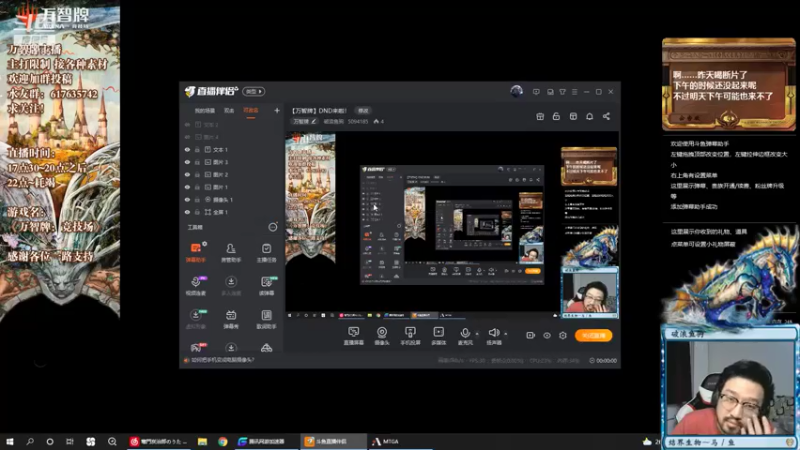Click the toolbox more options circle icon
800x450 pixels.
[273, 227]
